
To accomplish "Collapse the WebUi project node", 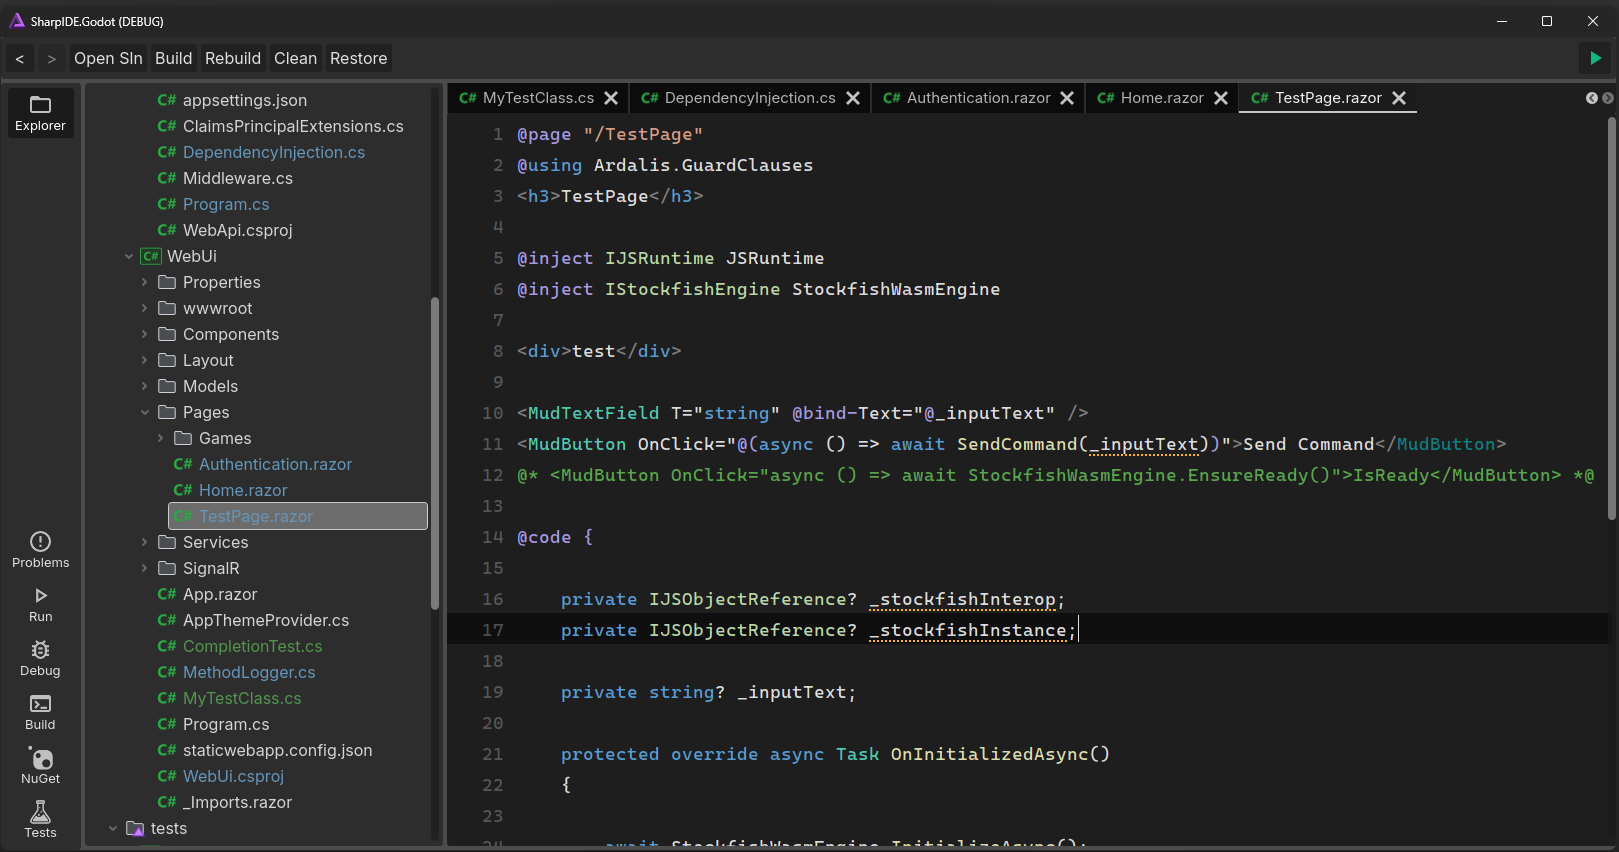I will click(x=128, y=256).
